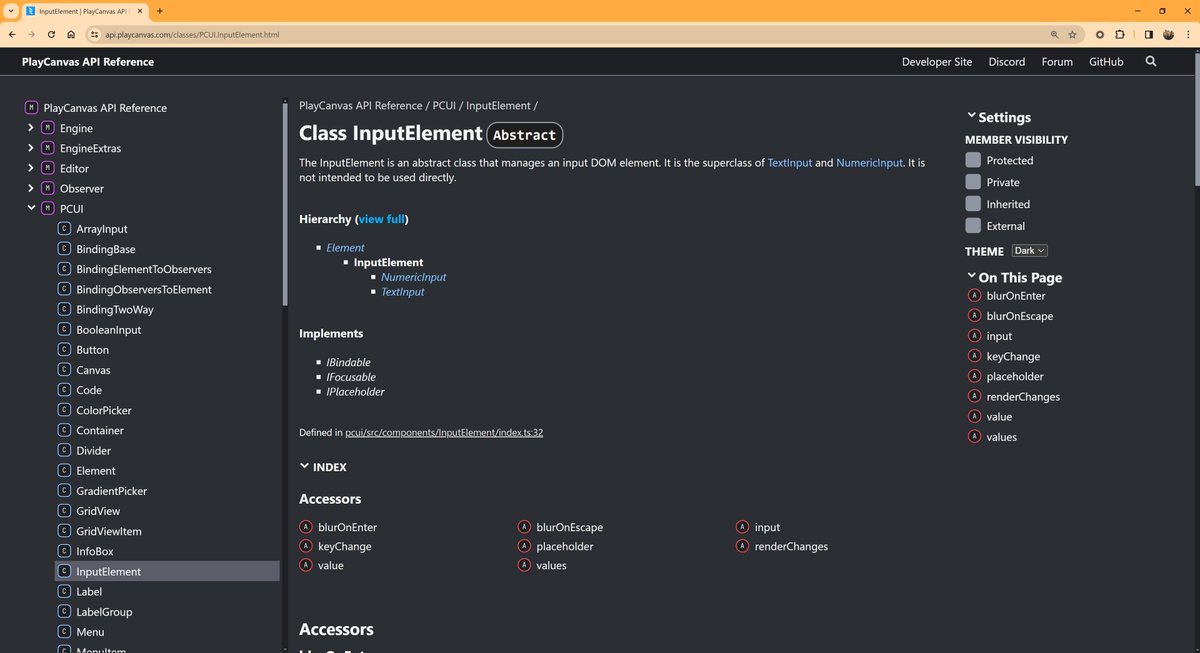Jump to input in On This Page
1200x653 pixels.
[x=999, y=336]
